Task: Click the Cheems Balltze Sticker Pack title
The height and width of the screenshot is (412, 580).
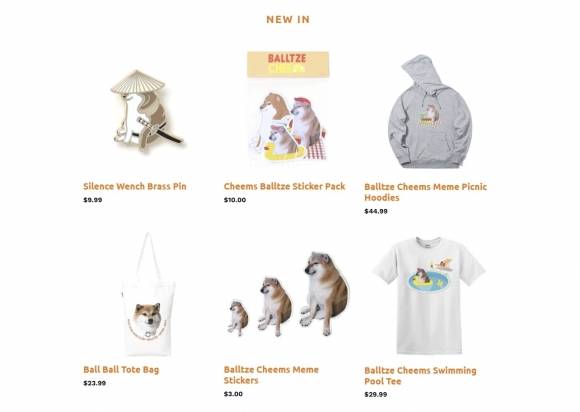Action: 284,186
